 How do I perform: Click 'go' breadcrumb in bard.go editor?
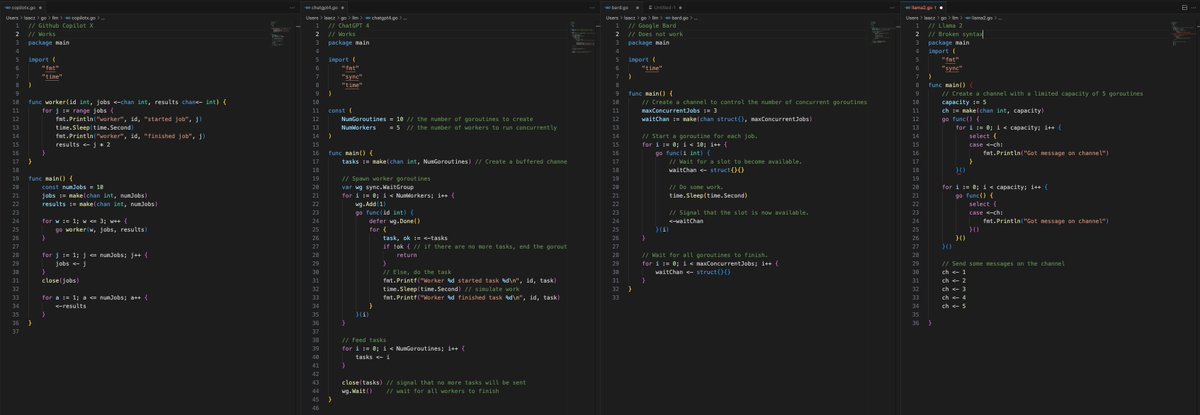tap(642, 19)
